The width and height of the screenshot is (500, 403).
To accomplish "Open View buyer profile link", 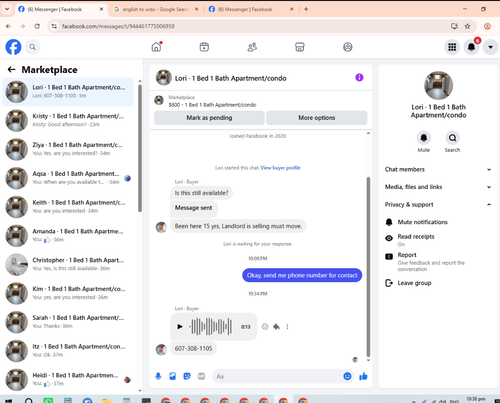I will pyautogui.click(x=280, y=168).
